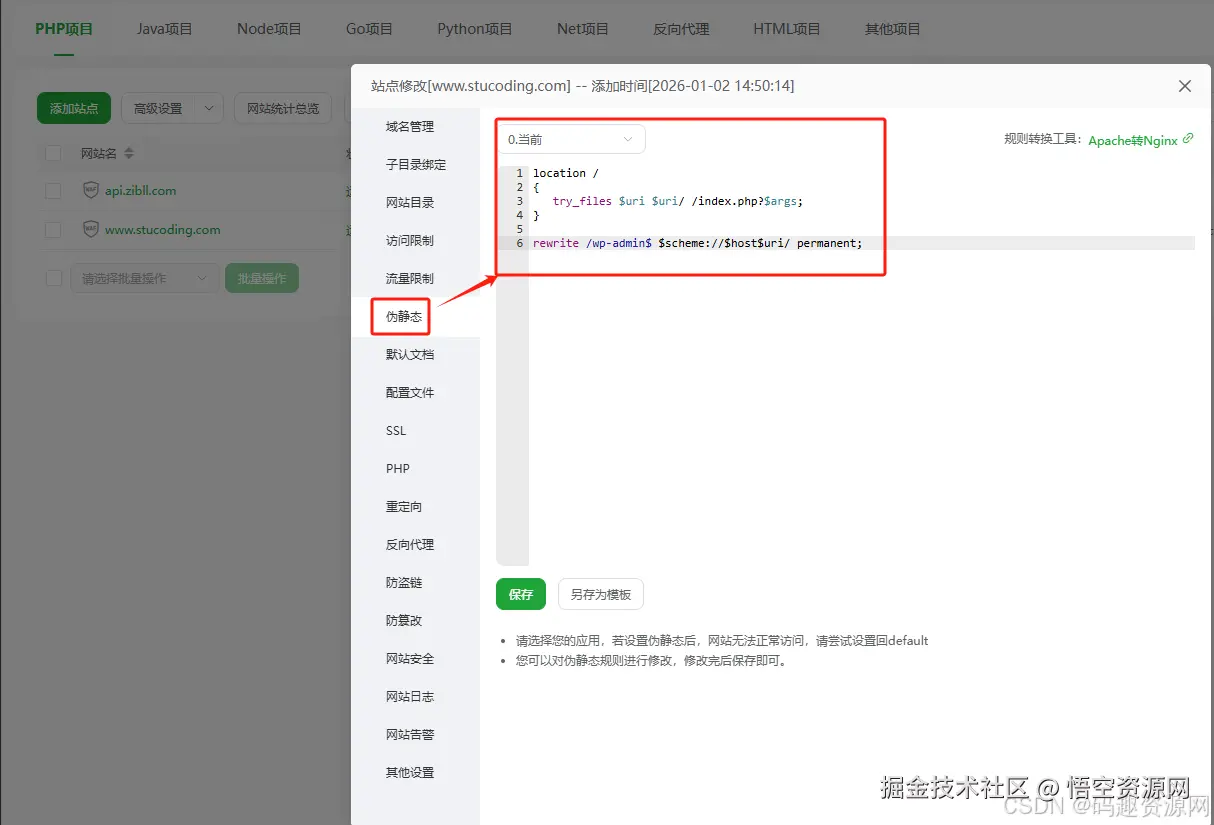Image resolution: width=1214 pixels, height=825 pixels.
Task: Open SSL settings in the side menu
Action: click(397, 431)
